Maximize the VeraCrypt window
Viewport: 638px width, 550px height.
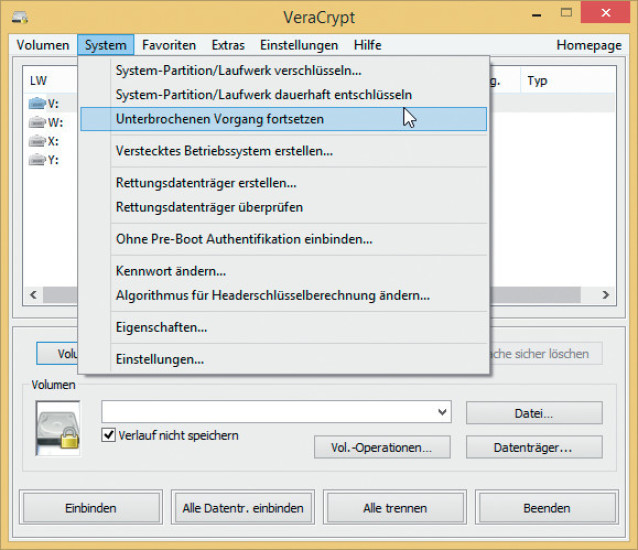pyautogui.click(x=566, y=13)
